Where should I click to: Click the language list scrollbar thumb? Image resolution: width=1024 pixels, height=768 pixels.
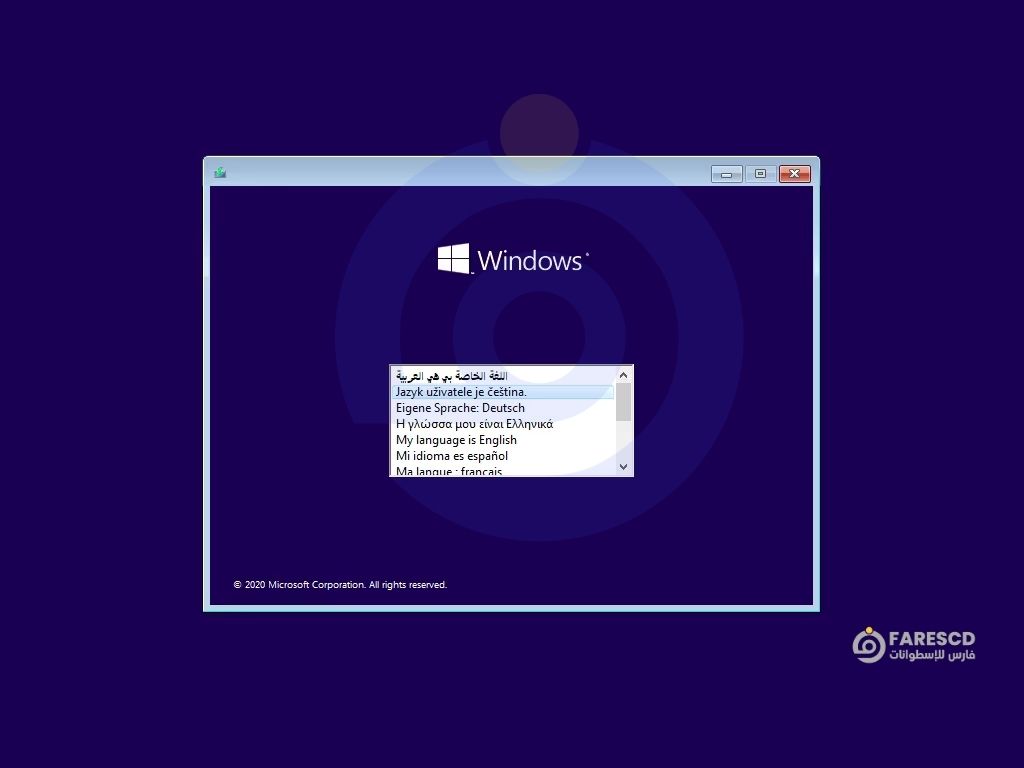pyautogui.click(x=623, y=402)
